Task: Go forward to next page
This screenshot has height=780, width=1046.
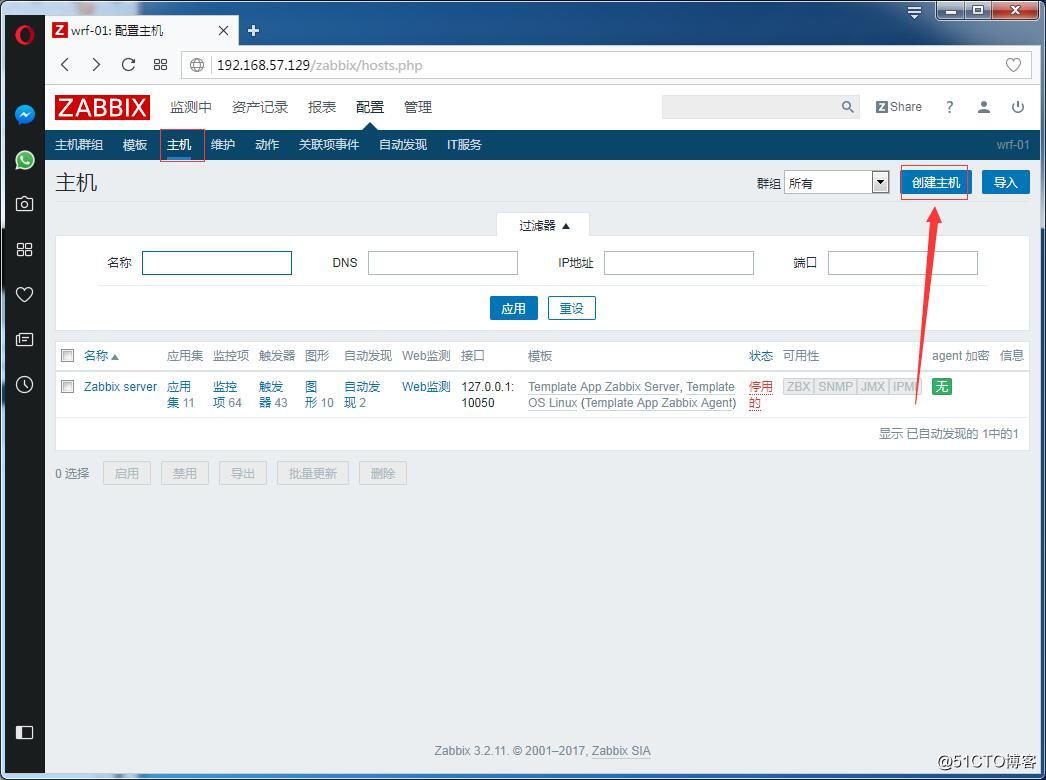Action: tap(96, 65)
